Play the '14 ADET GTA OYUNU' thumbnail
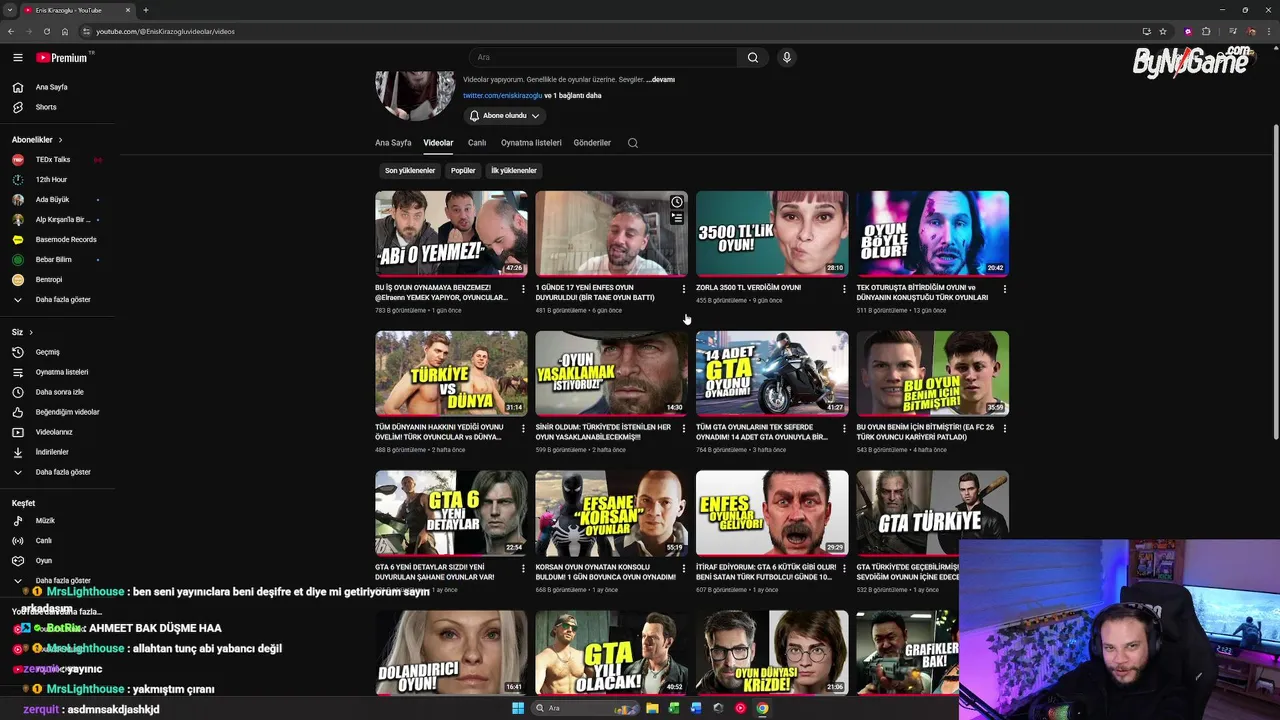Viewport: 1280px width, 720px height. 772,373
